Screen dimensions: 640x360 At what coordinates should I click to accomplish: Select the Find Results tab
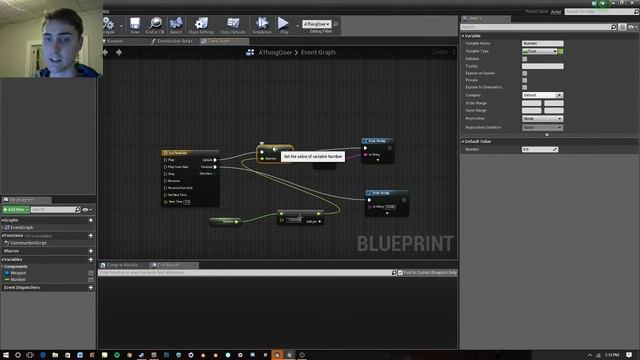174,265
